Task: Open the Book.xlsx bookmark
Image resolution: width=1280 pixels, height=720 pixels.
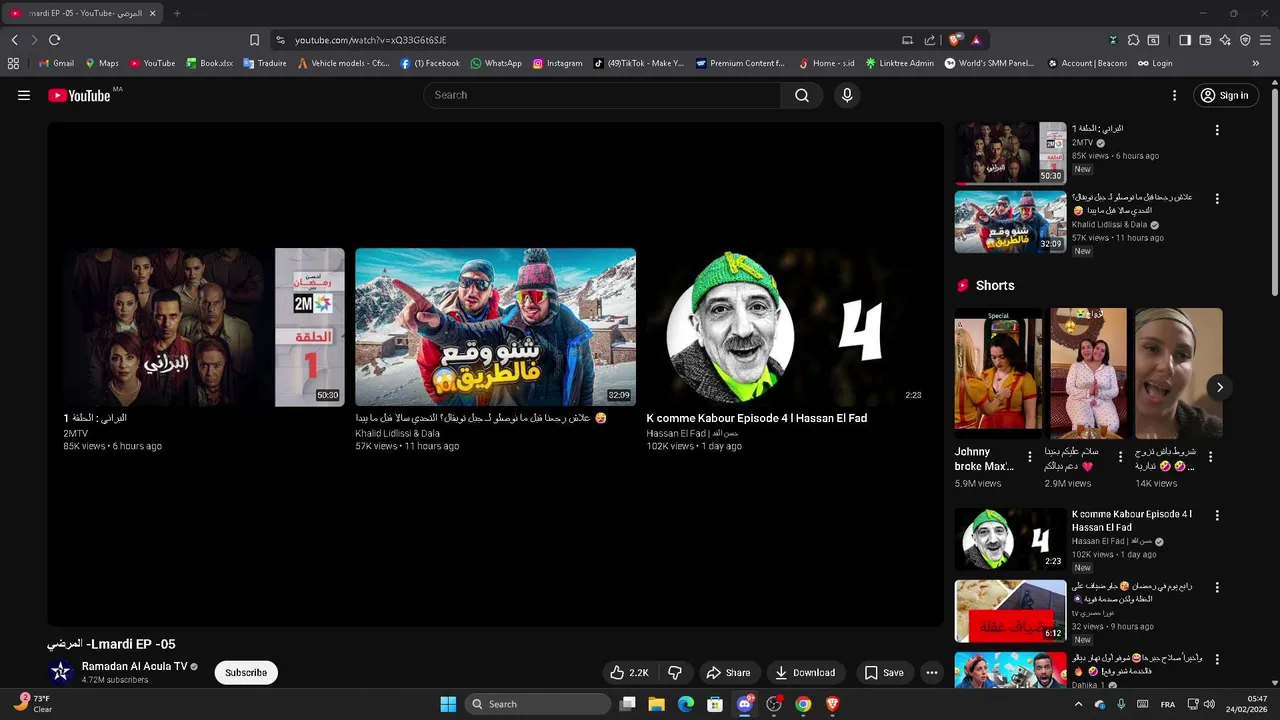Action: (209, 63)
